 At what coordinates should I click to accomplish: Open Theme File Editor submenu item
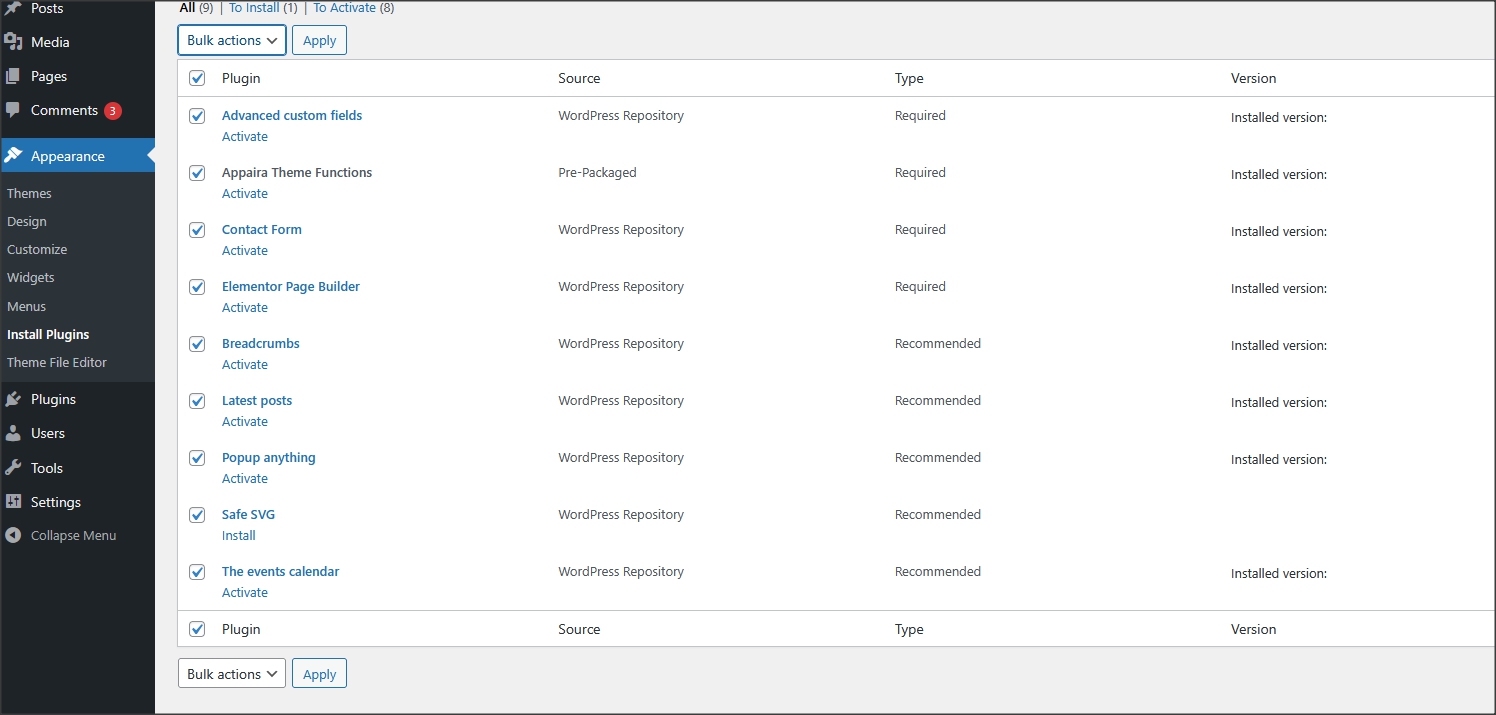click(x=57, y=362)
